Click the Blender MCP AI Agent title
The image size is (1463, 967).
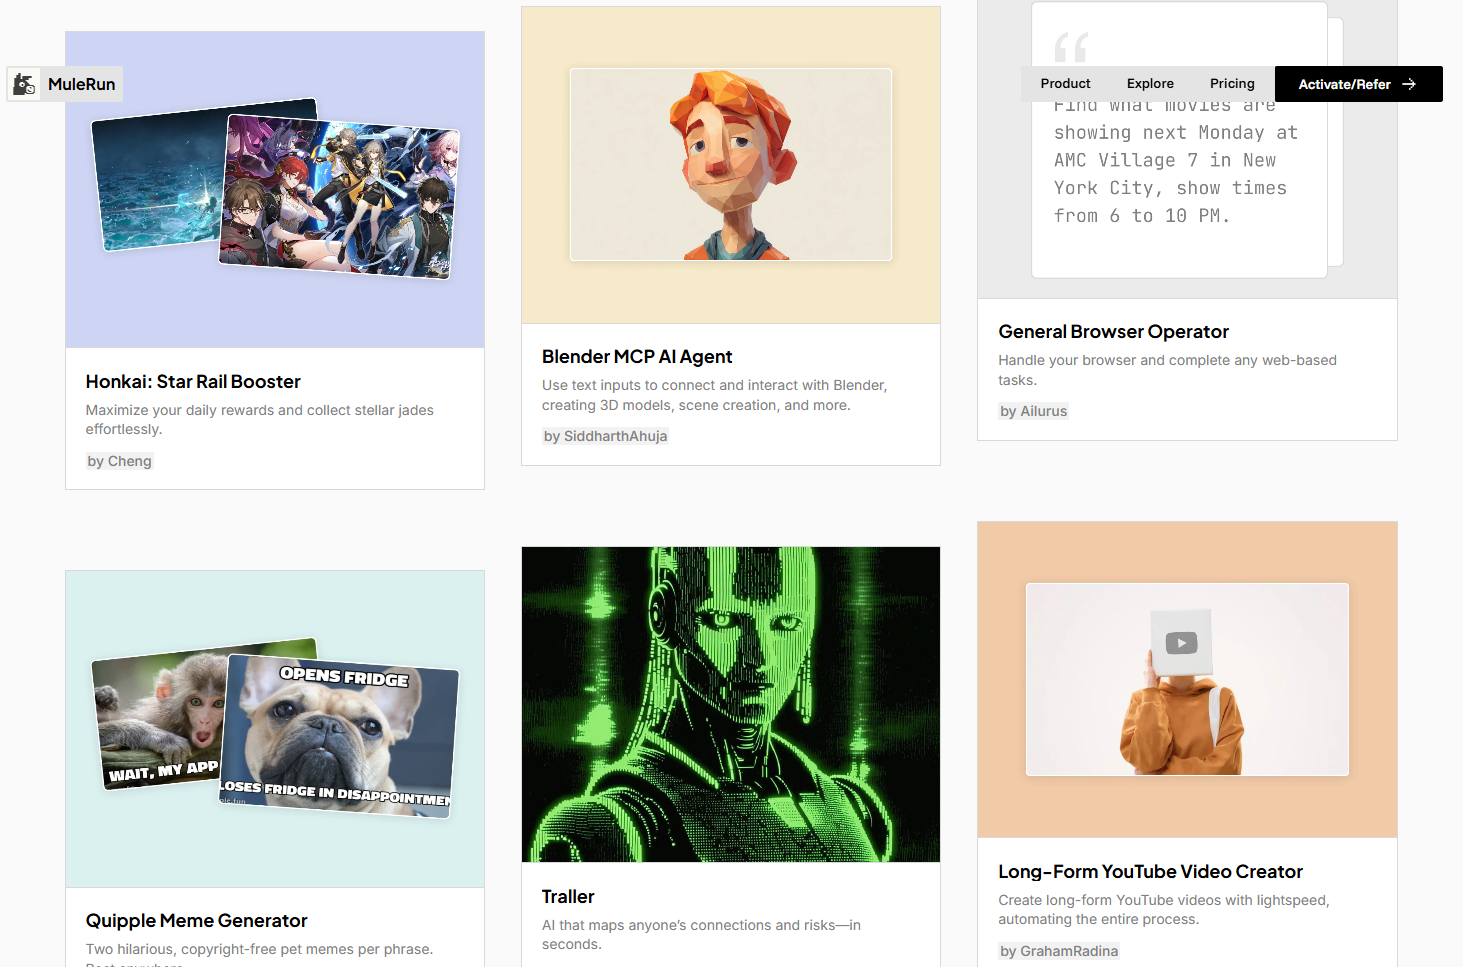(637, 357)
